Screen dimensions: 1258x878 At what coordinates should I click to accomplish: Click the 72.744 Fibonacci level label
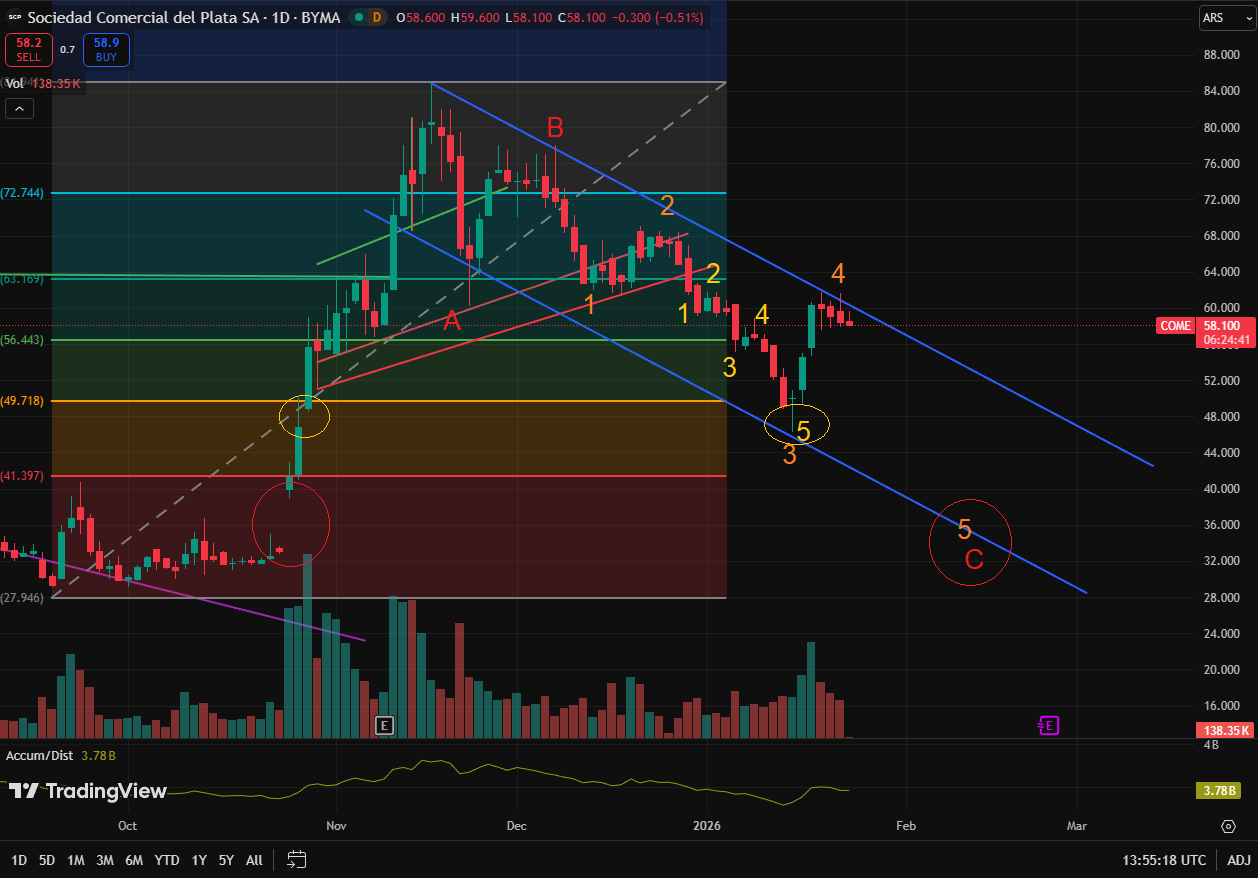22,192
